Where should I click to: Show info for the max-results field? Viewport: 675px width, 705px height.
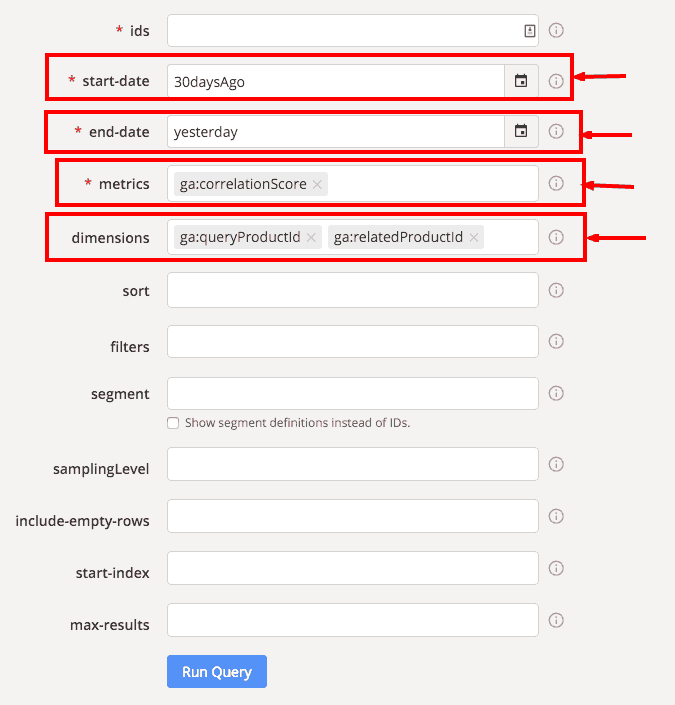(x=556, y=620)
